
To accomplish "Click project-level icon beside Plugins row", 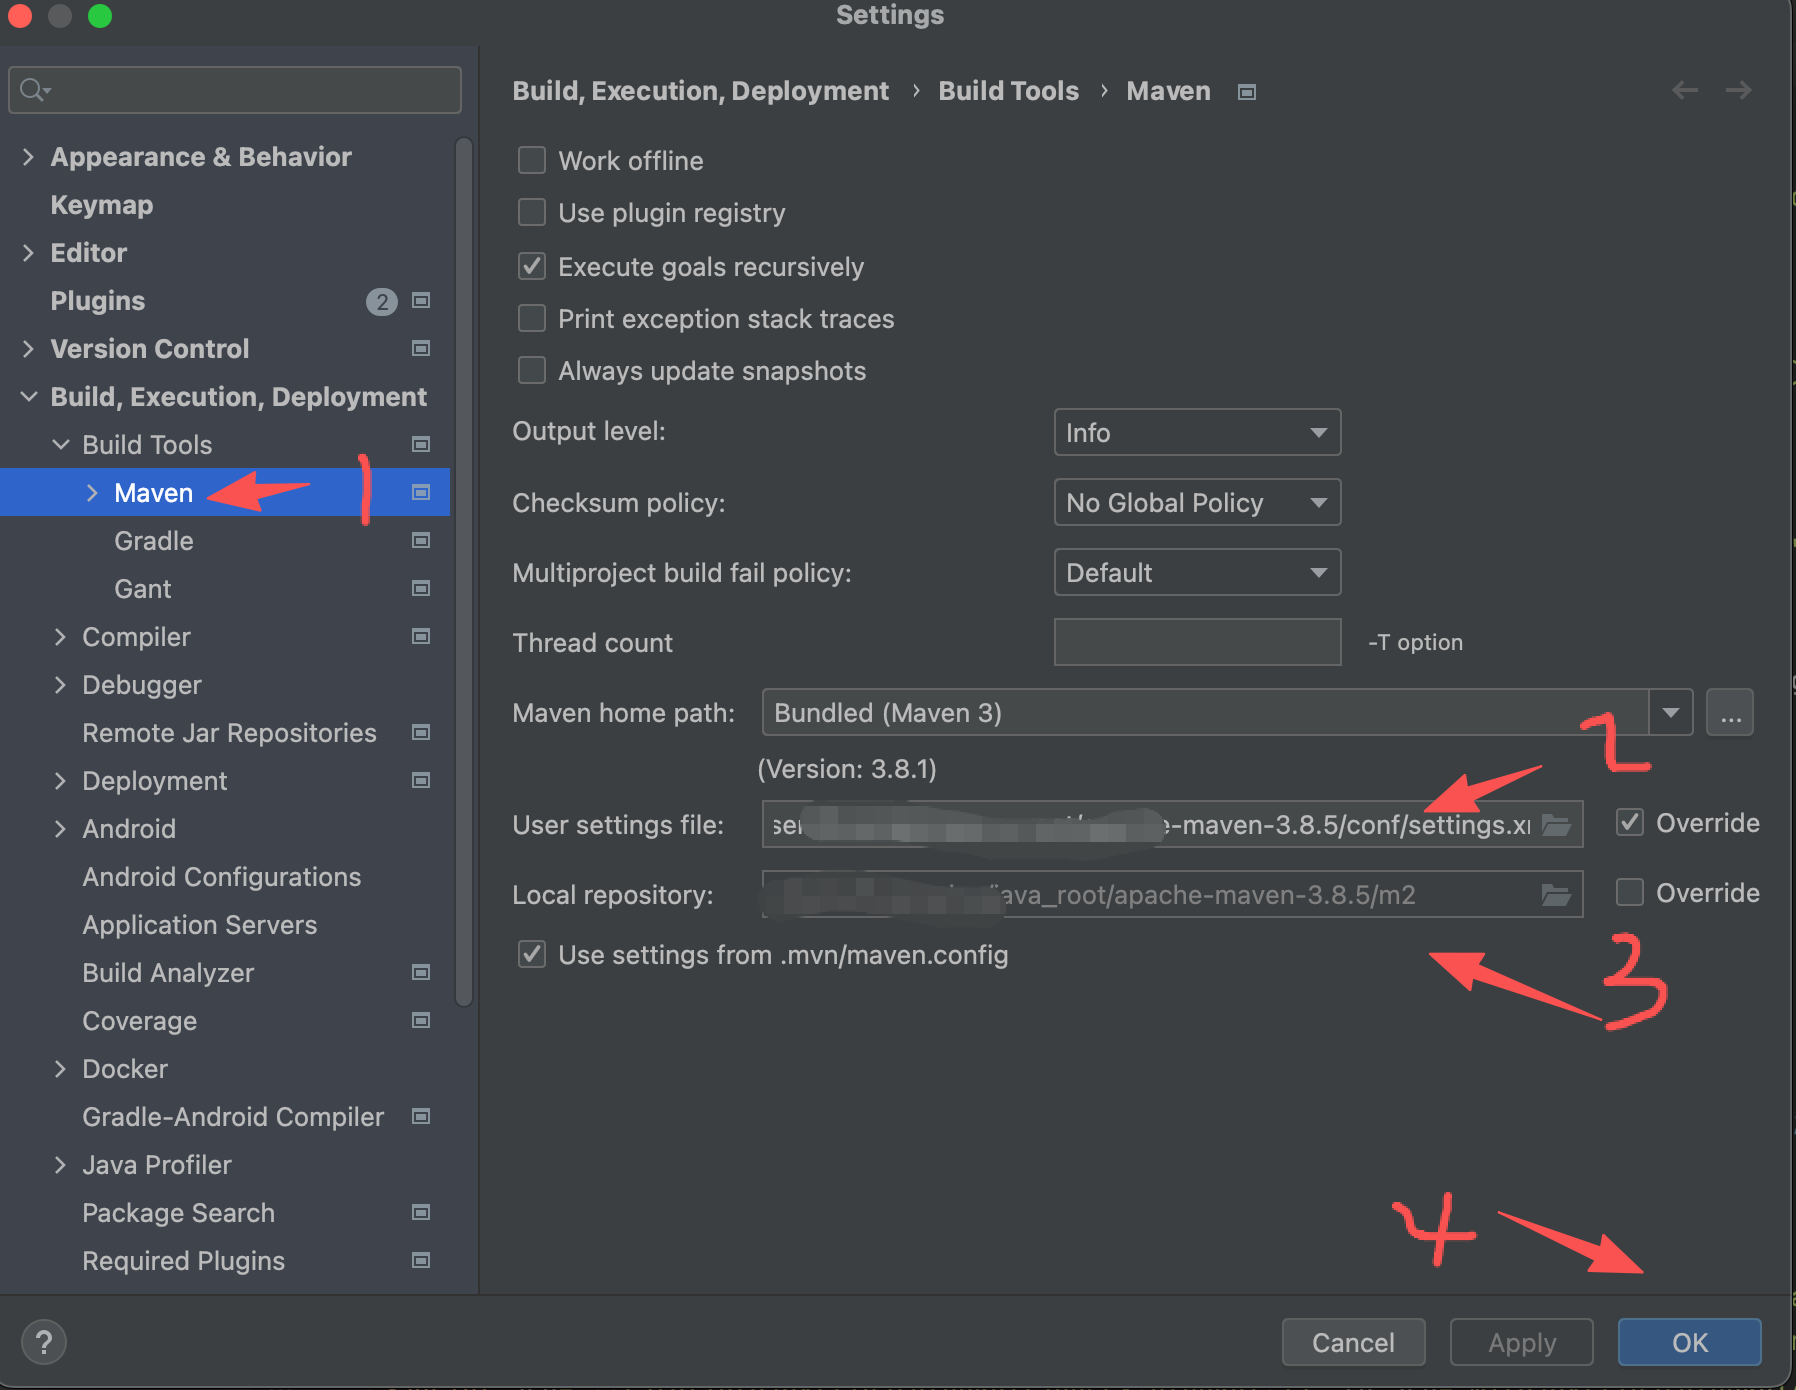I will [x=421, y=300].
